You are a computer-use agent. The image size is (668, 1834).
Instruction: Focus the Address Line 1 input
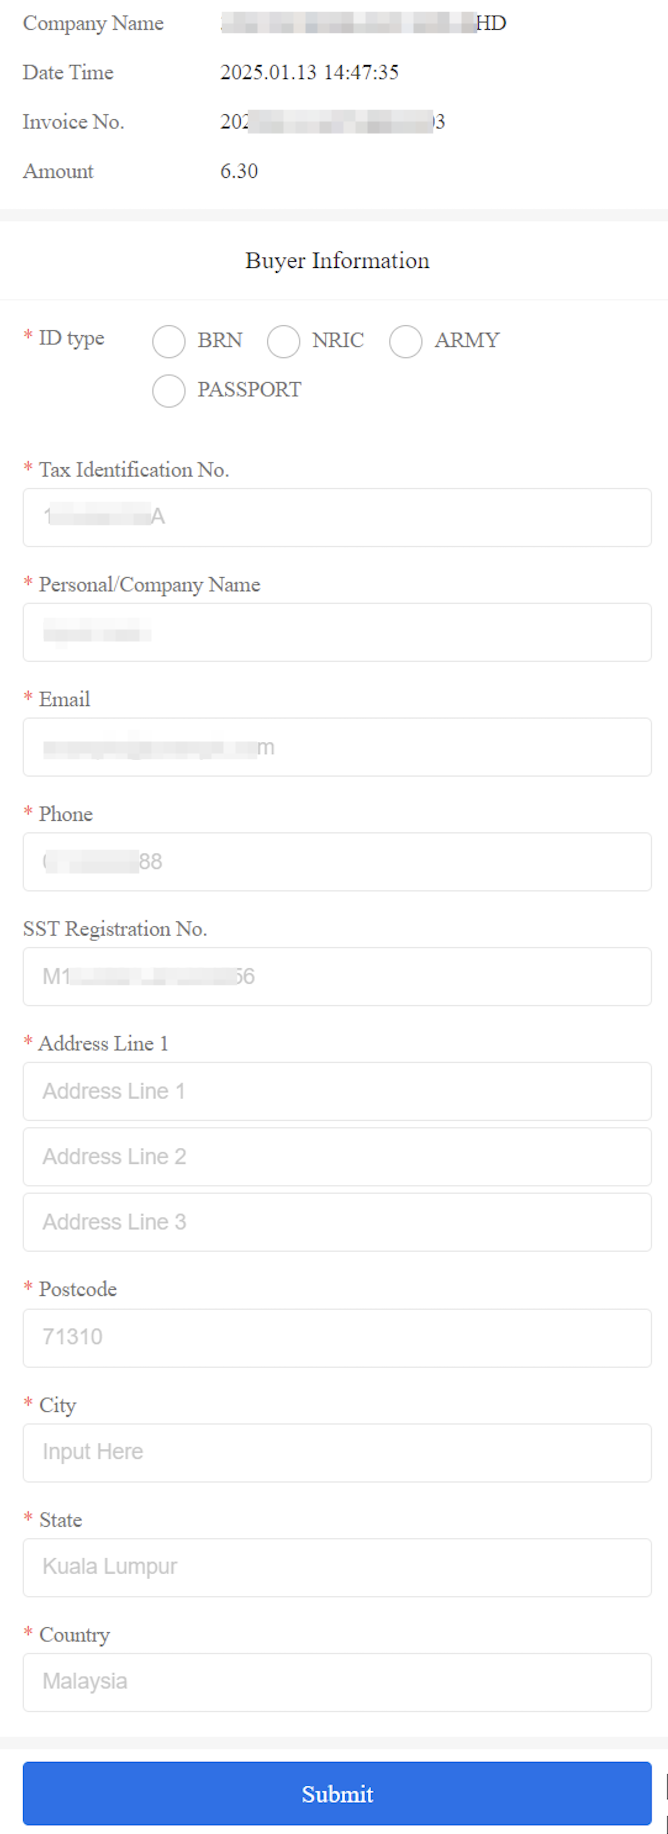337,1092
